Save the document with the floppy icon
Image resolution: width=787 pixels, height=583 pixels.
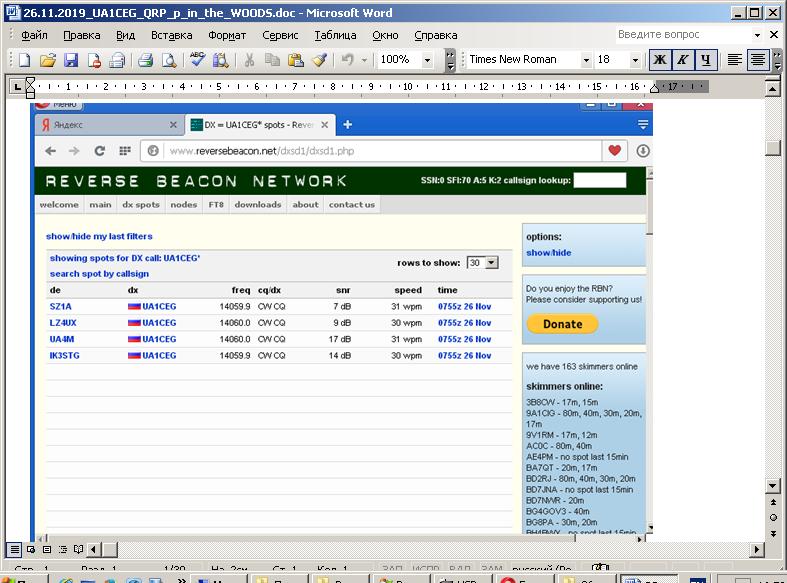coord(71,60)
